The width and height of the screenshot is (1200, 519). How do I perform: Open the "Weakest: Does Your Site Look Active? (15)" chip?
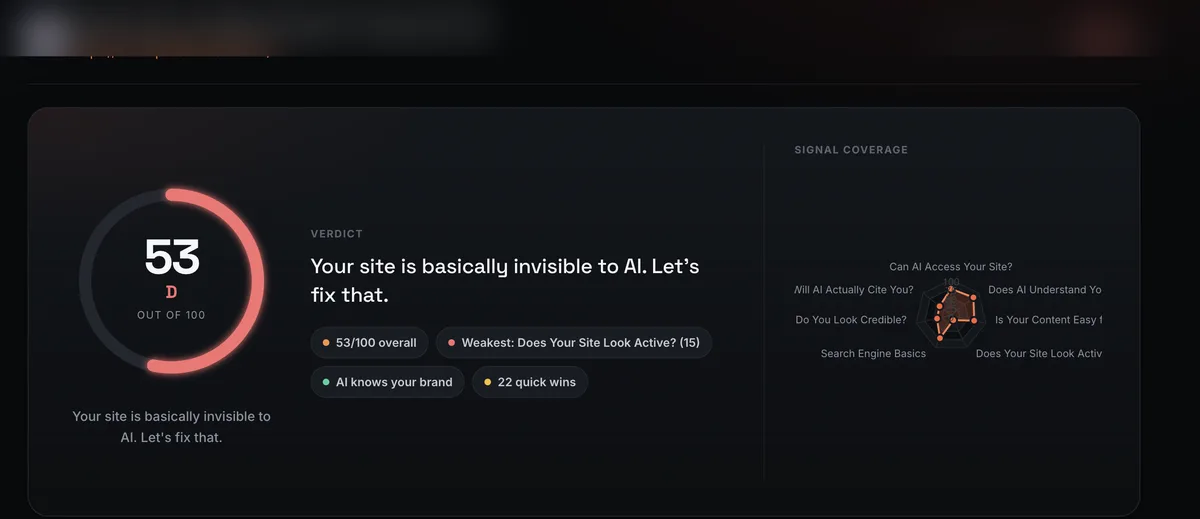pos(574,342)
